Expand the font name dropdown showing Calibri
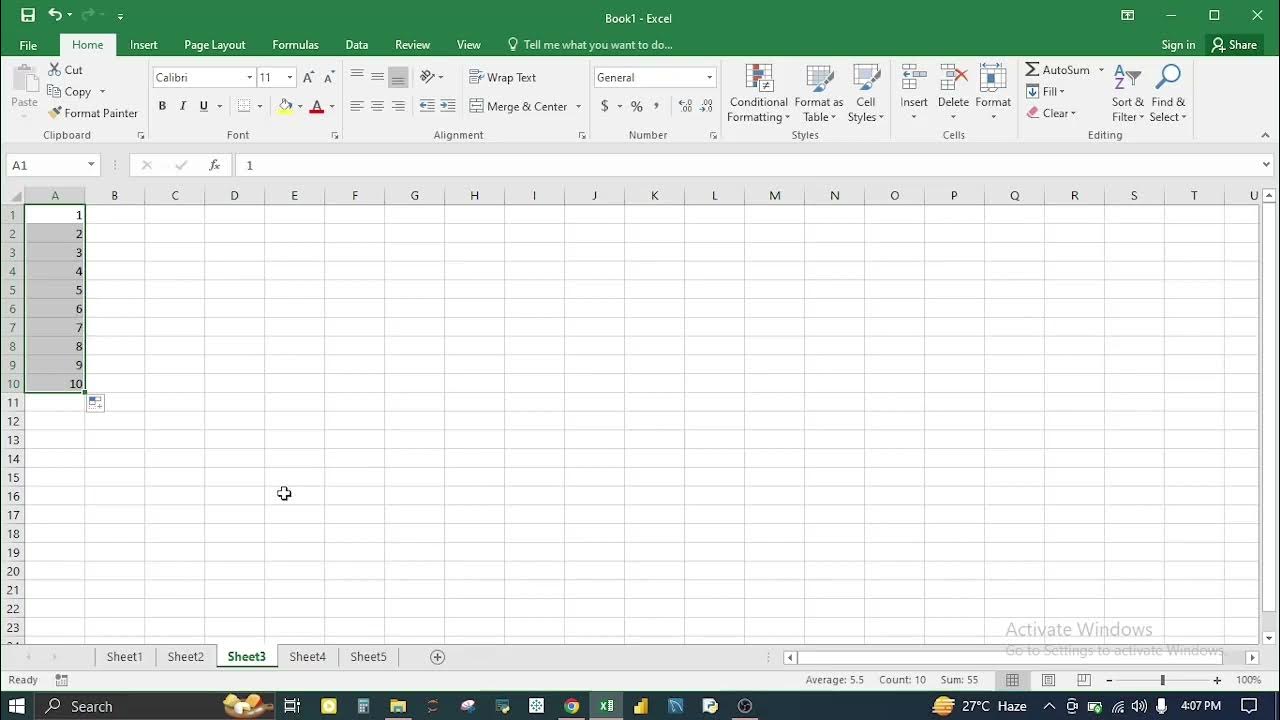Image resolution: width=1280 pixels, height=720 pixels. click(250, 77)
